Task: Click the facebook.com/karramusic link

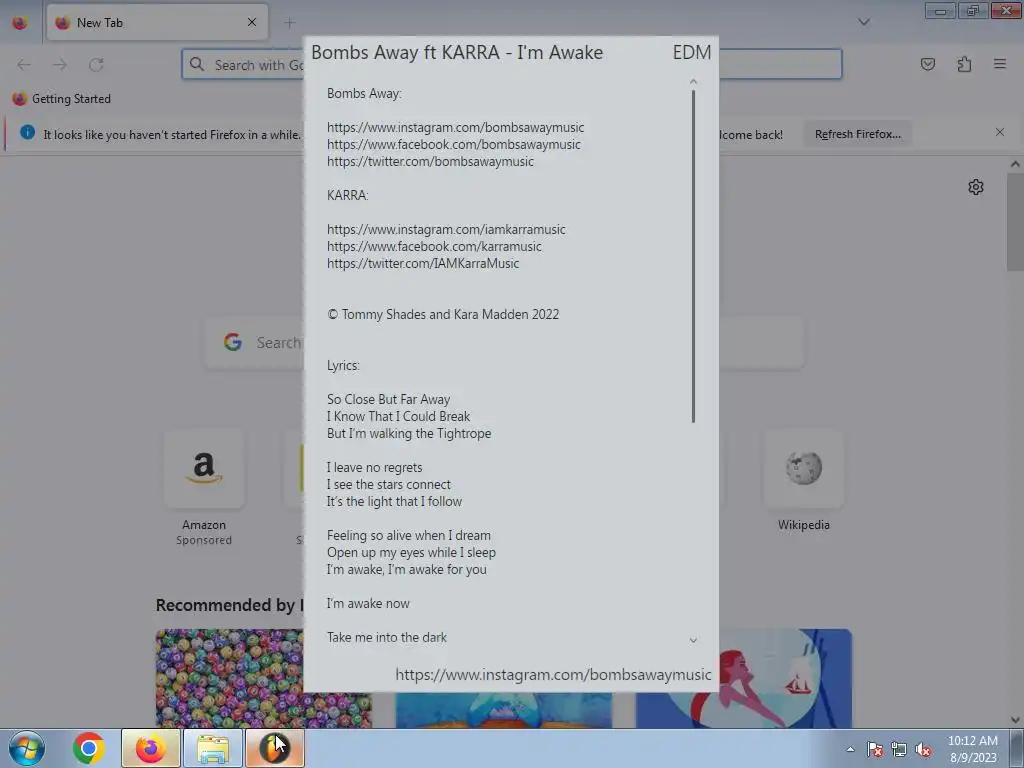Action: pyautogui.click(x=434, y=246)
